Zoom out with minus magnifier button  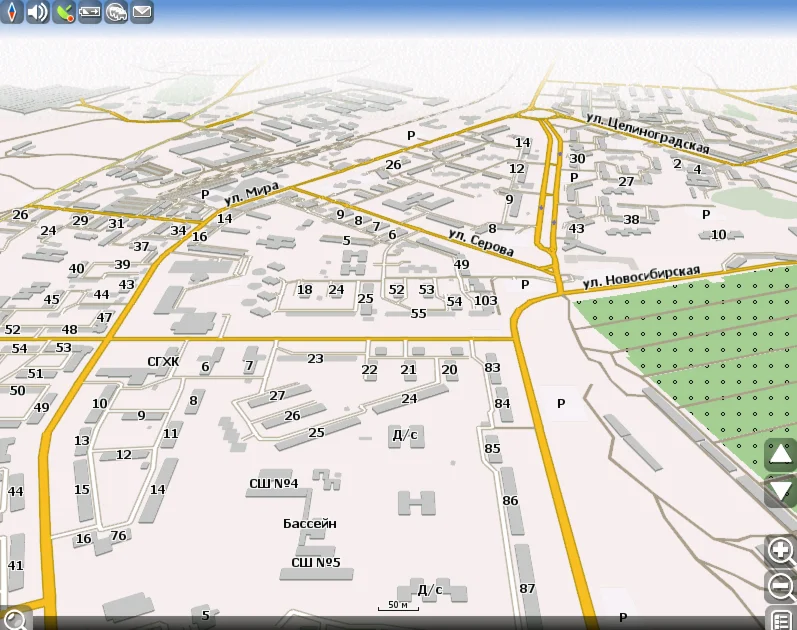pos(780,585)
